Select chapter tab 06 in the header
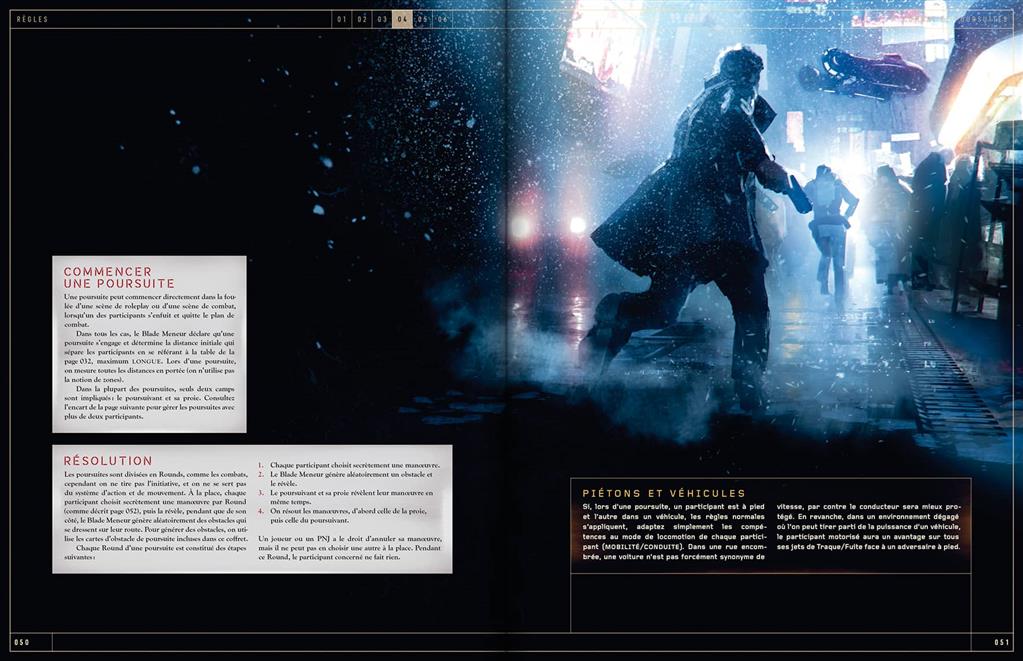The height and width of the screenshot is (661, 1023). (x=440, y=17)
